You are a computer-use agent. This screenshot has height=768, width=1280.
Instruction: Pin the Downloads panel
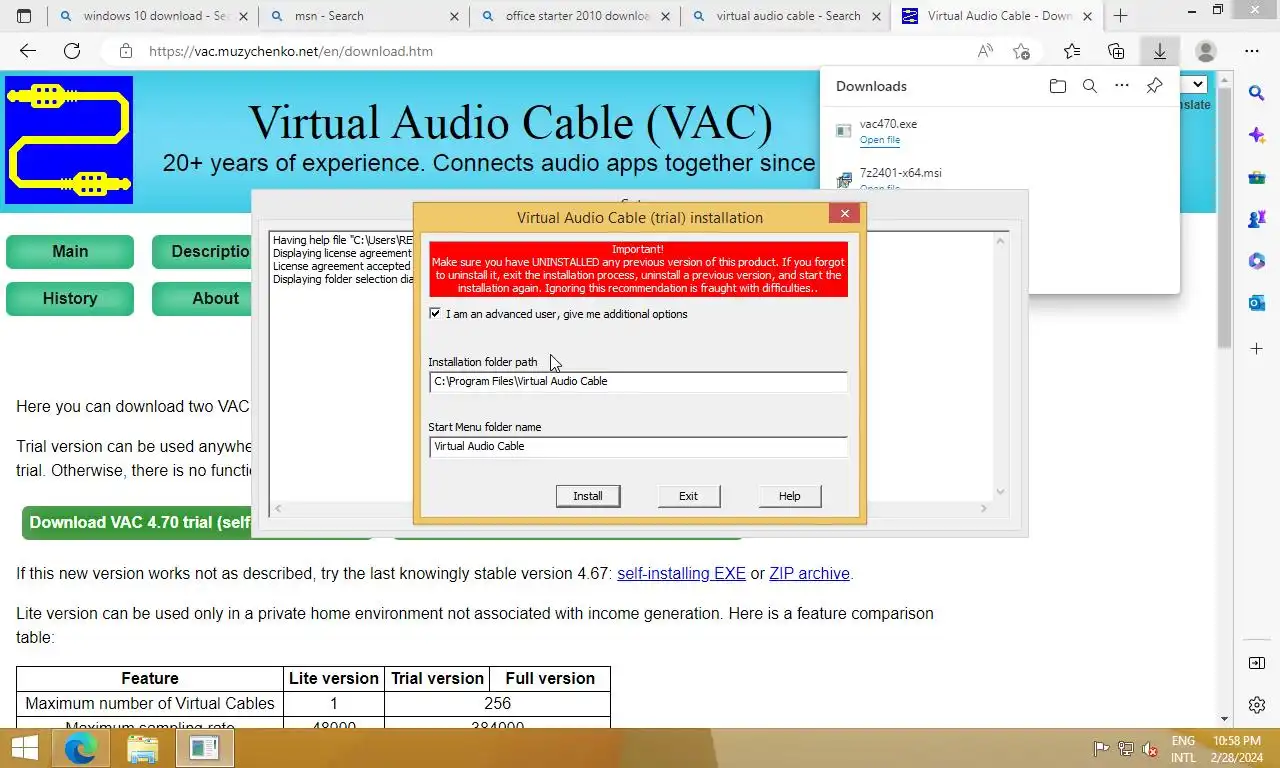point(1154,86)
